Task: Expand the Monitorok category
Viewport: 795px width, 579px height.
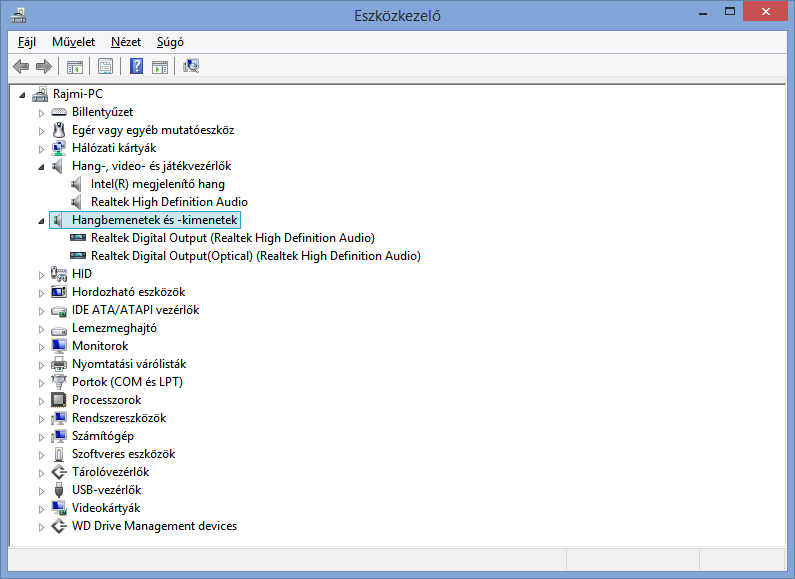Action: click(42, 347)
